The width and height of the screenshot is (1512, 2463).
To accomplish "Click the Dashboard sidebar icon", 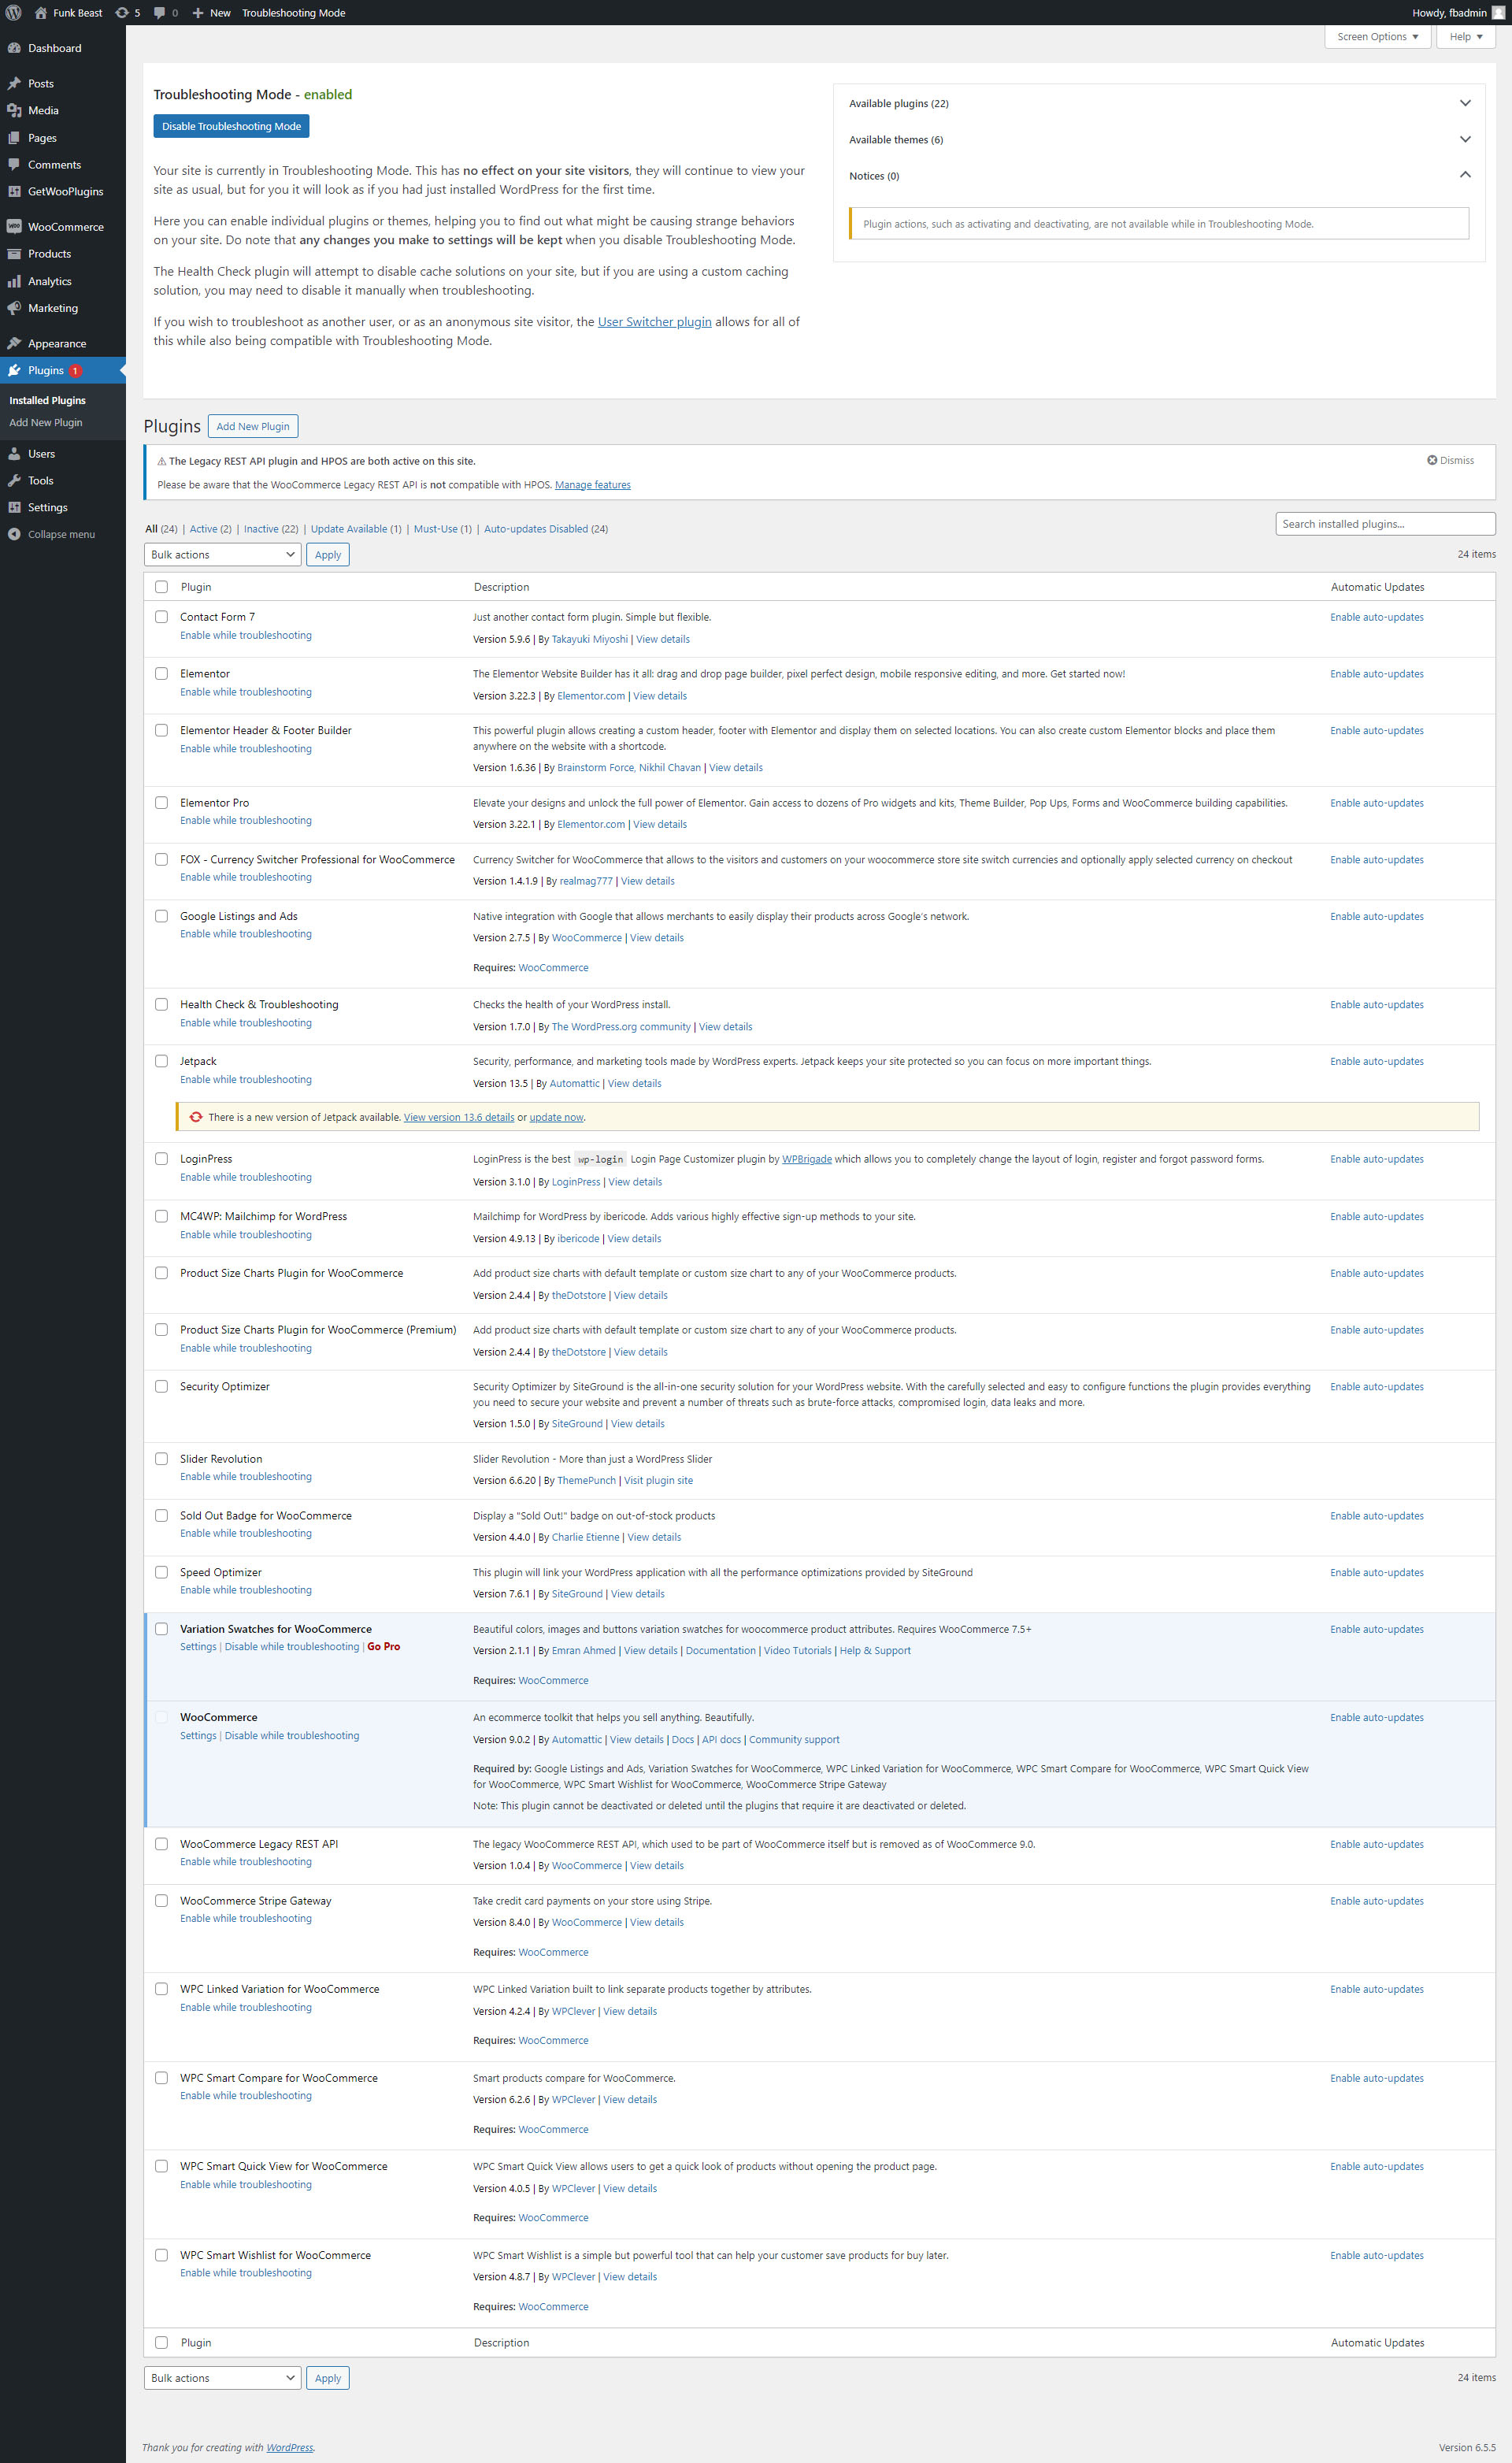I will coord(14,48).
